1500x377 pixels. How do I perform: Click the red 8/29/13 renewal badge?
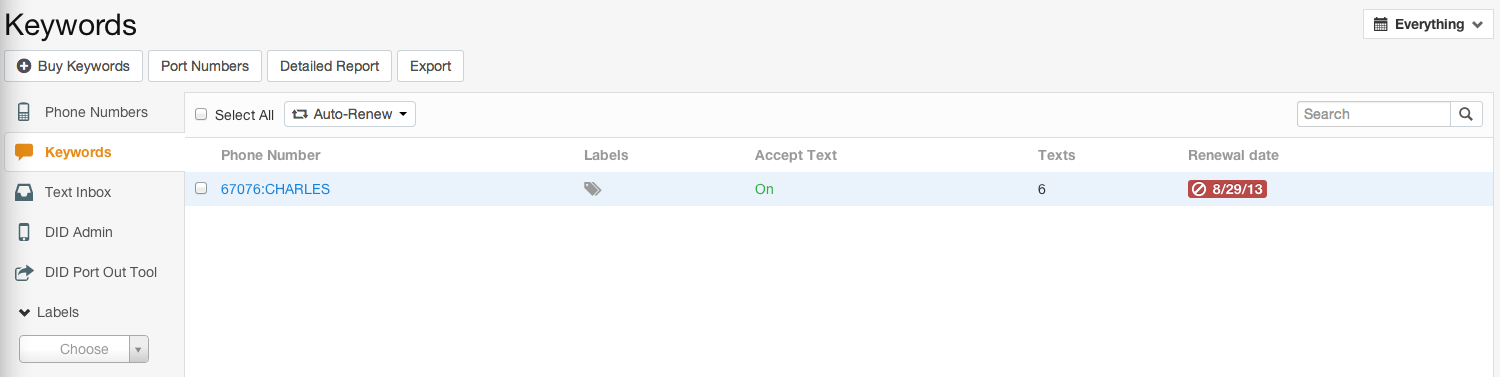(1227, 189)
